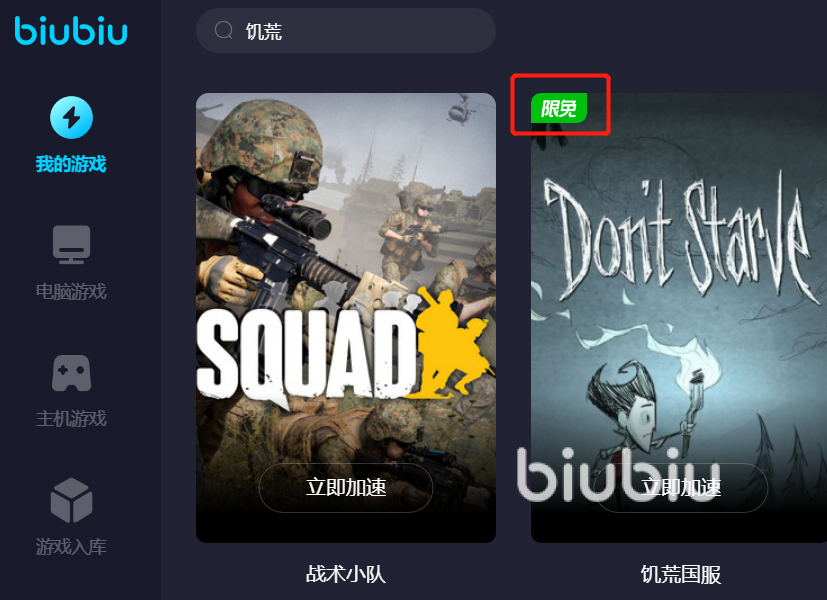Open the game library cube icon
Viewport: 827px width, 600px height.
coord(71,500)
